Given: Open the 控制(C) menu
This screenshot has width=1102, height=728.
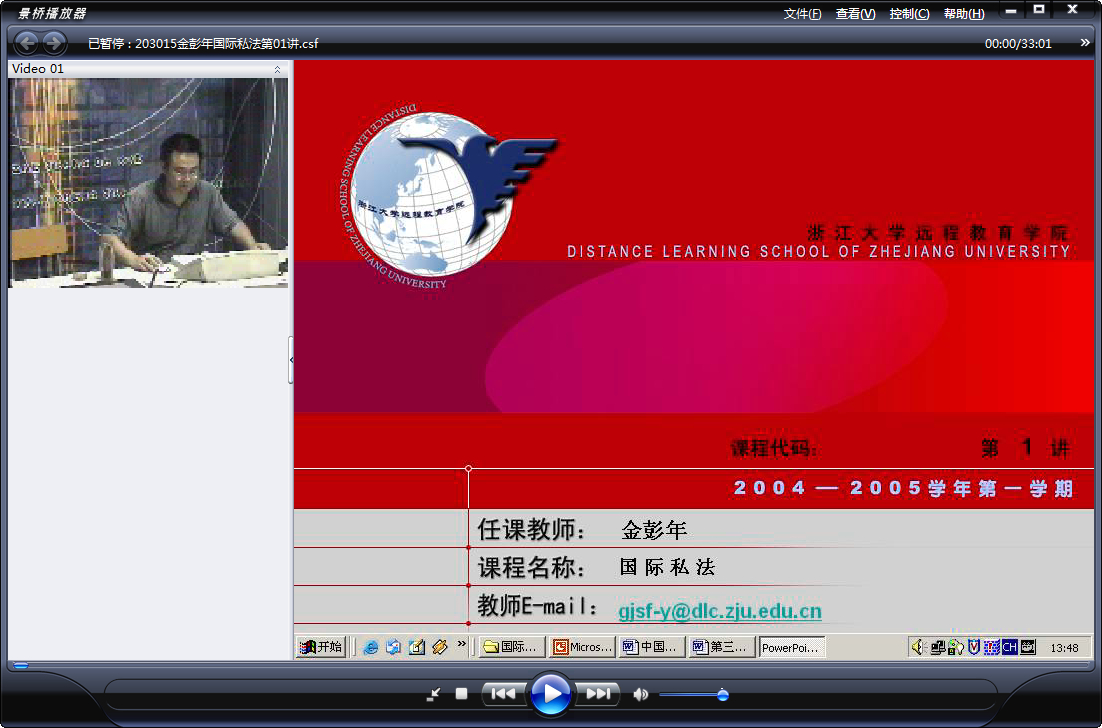Looking at the screenshot, I should [909, 14].
